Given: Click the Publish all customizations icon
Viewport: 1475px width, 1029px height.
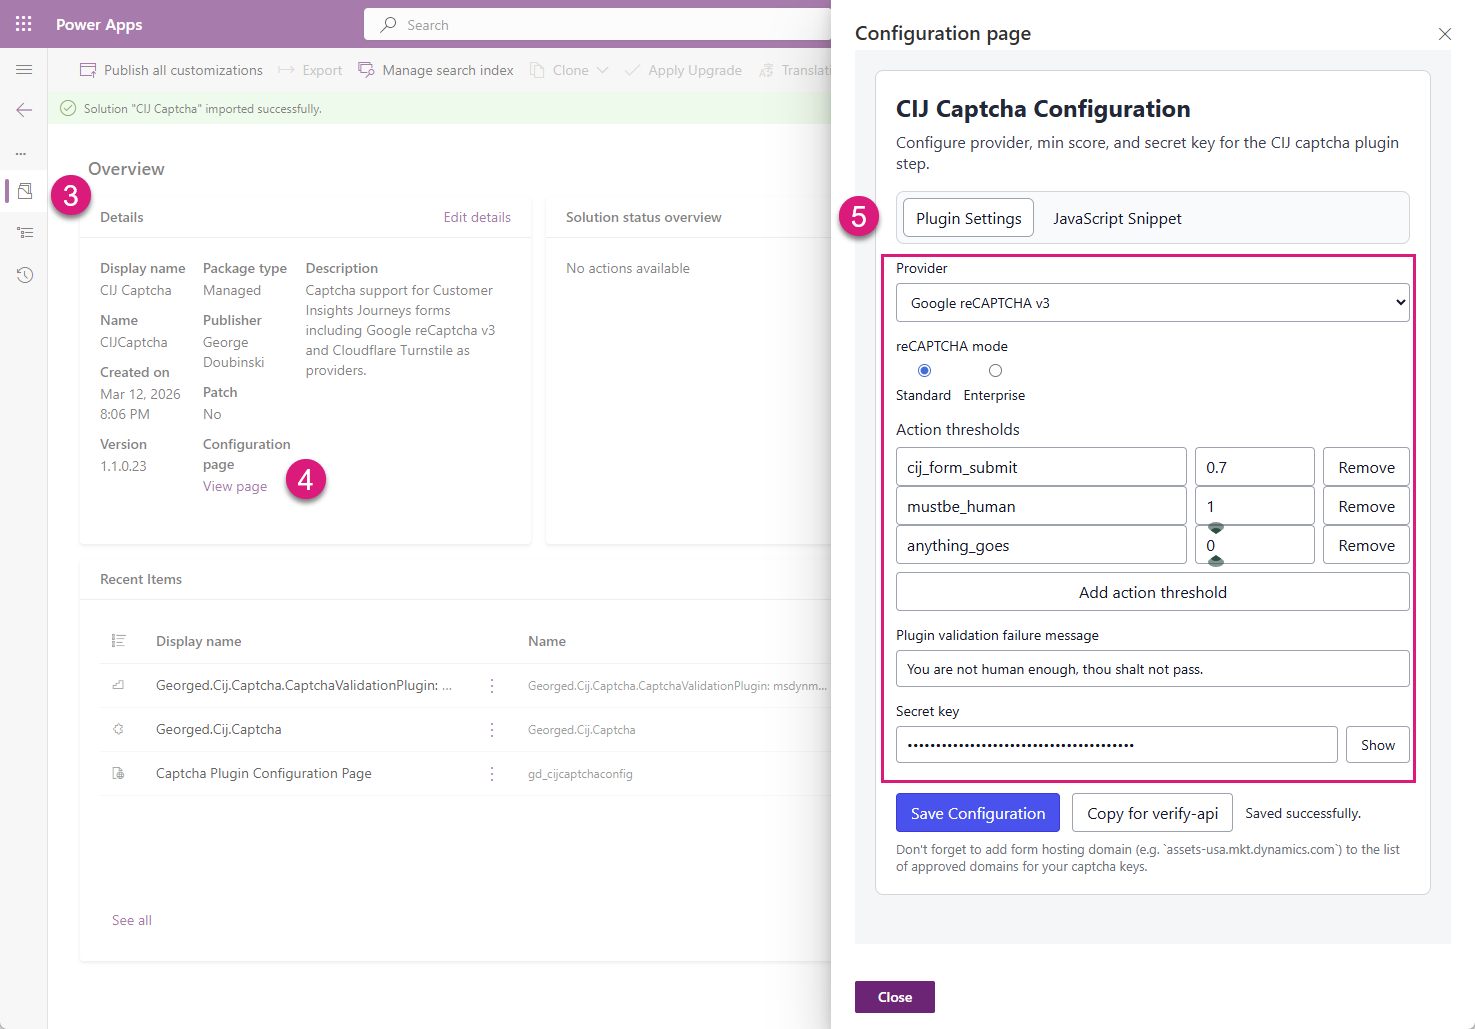Looking at the screenshot, I should [88, 70].
